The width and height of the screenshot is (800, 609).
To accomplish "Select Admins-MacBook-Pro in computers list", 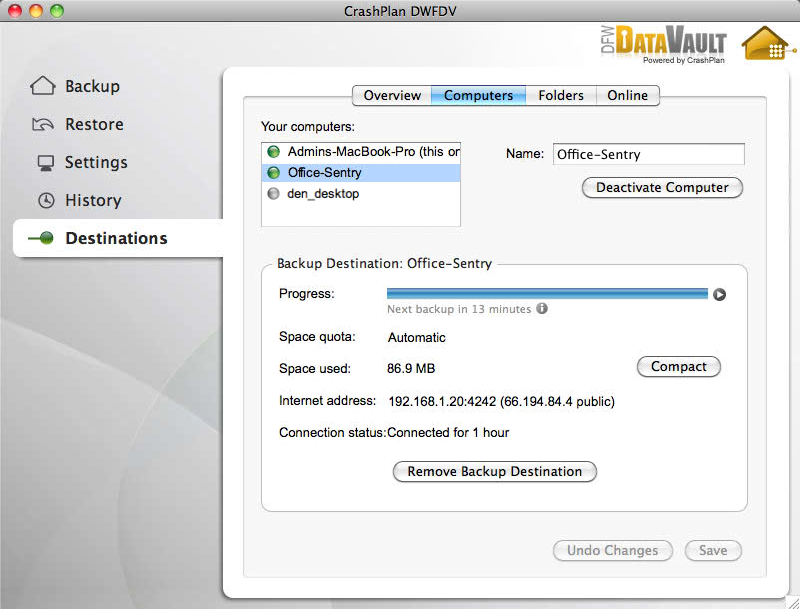I will pyautogui.click(x=361, y=151).
